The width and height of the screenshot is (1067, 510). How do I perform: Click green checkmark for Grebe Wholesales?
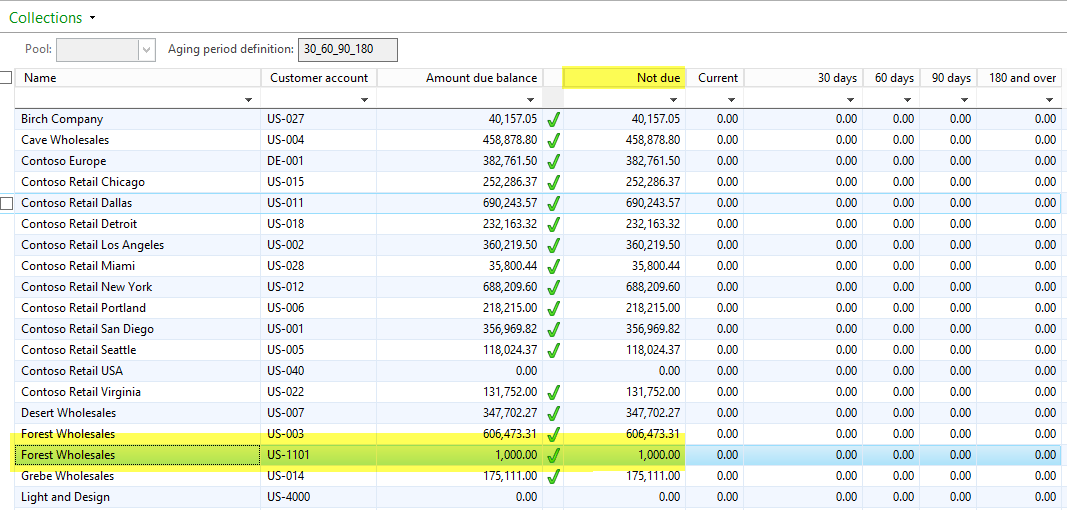(x=553, y=476)
